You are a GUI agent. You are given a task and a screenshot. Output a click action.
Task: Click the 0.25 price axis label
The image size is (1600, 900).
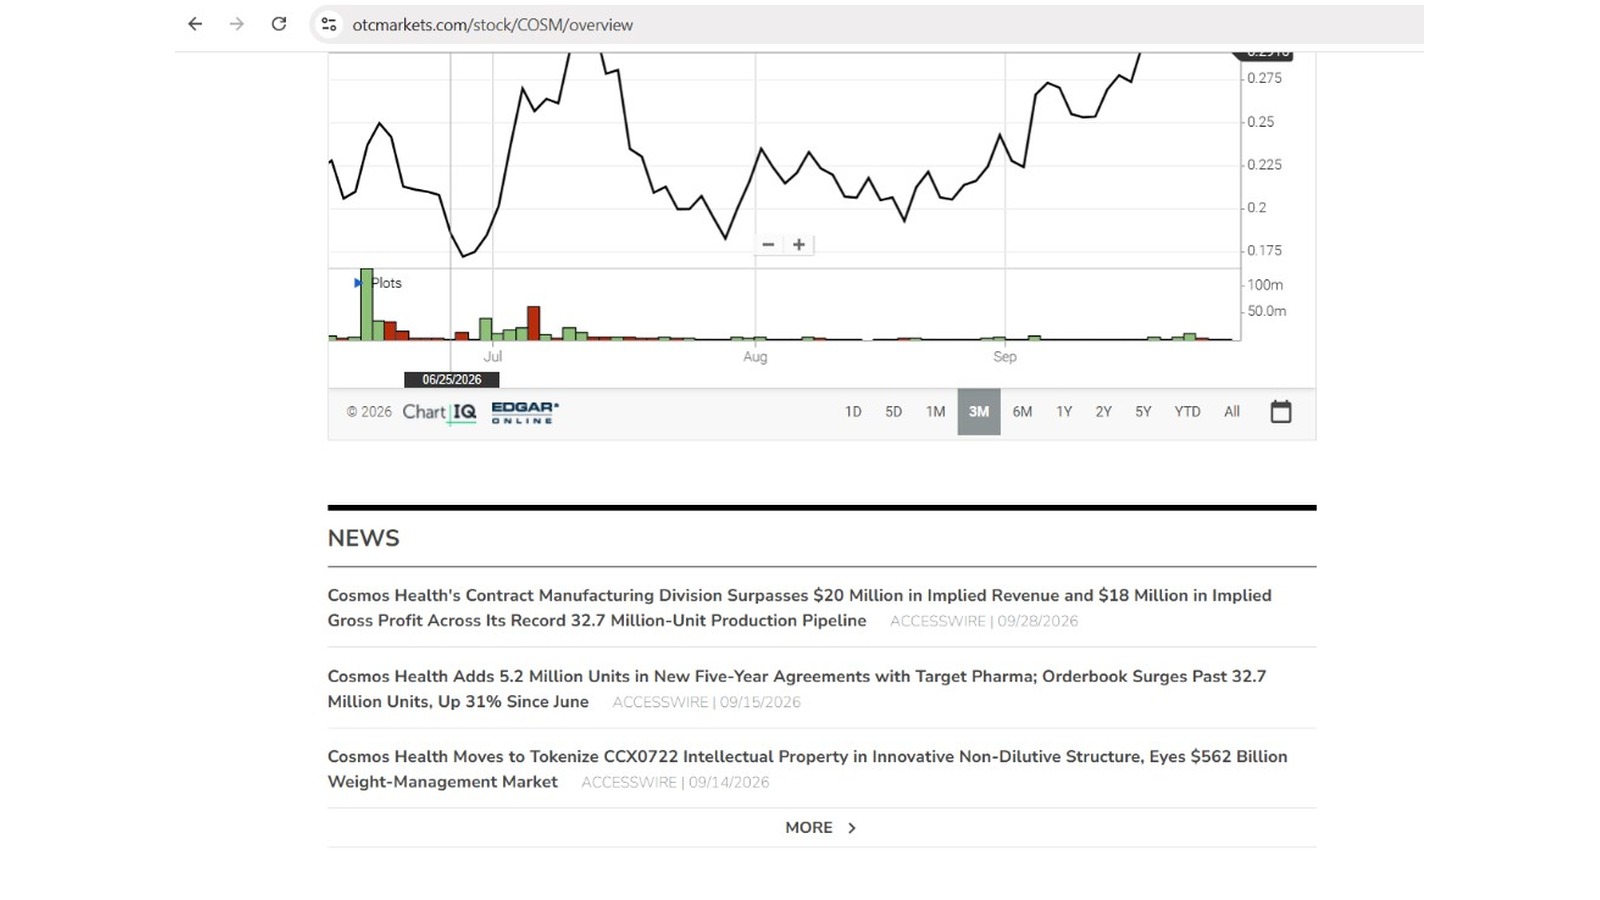[x=1261, y=122]
